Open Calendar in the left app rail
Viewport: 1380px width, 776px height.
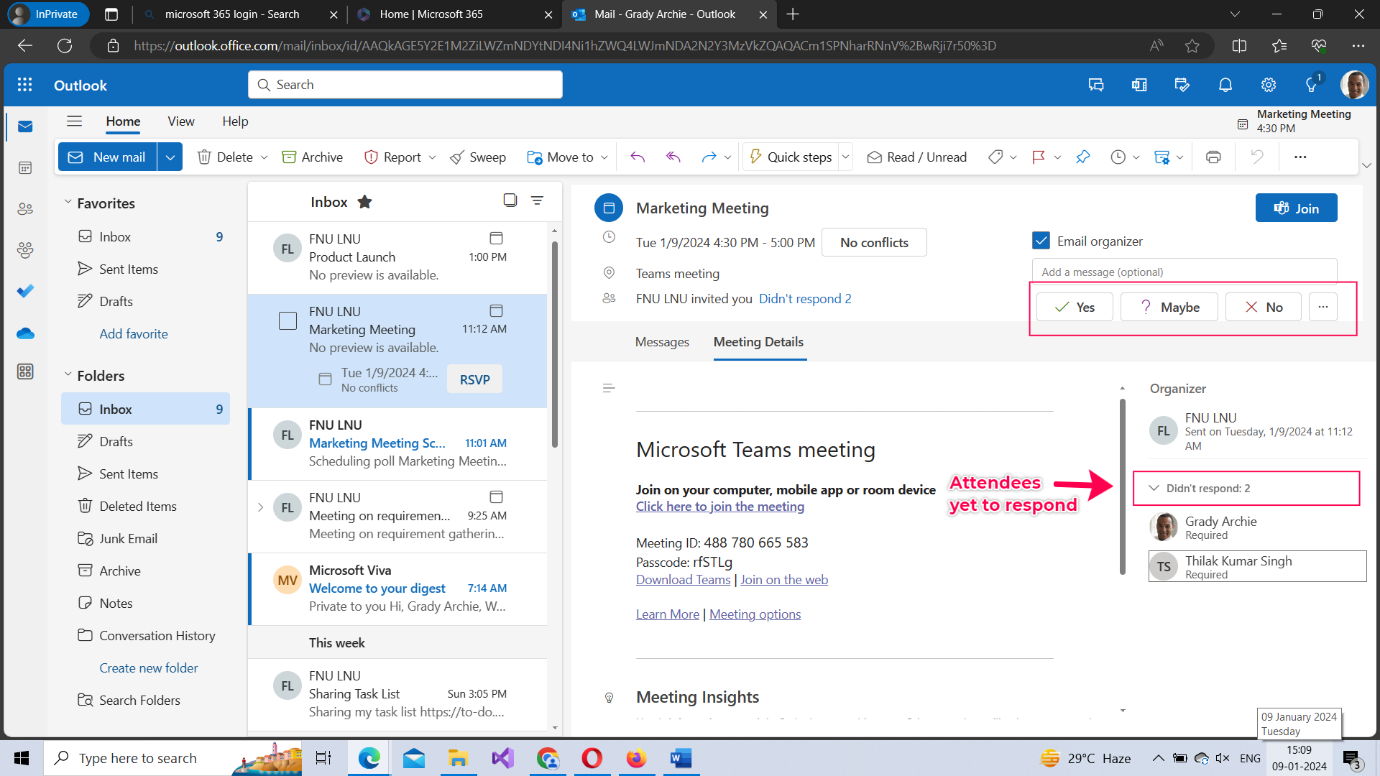click(x=25, y=168)
